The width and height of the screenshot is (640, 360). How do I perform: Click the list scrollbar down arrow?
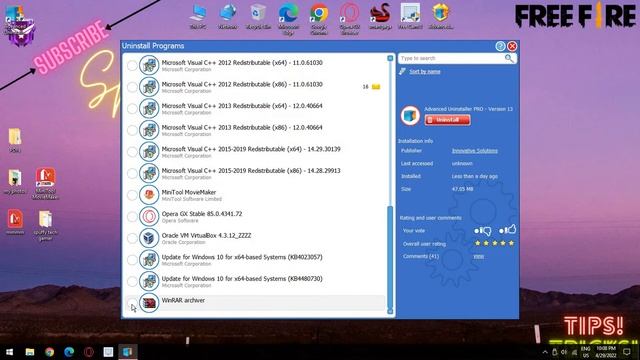click(390, 311)
